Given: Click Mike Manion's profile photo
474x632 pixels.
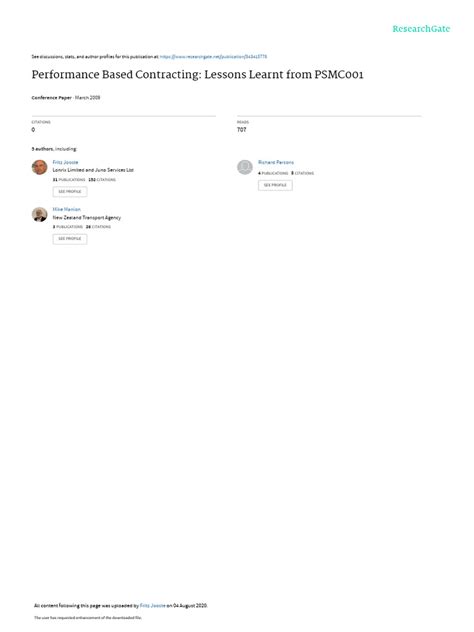Looking at the screenshot, I should [40, 214].
